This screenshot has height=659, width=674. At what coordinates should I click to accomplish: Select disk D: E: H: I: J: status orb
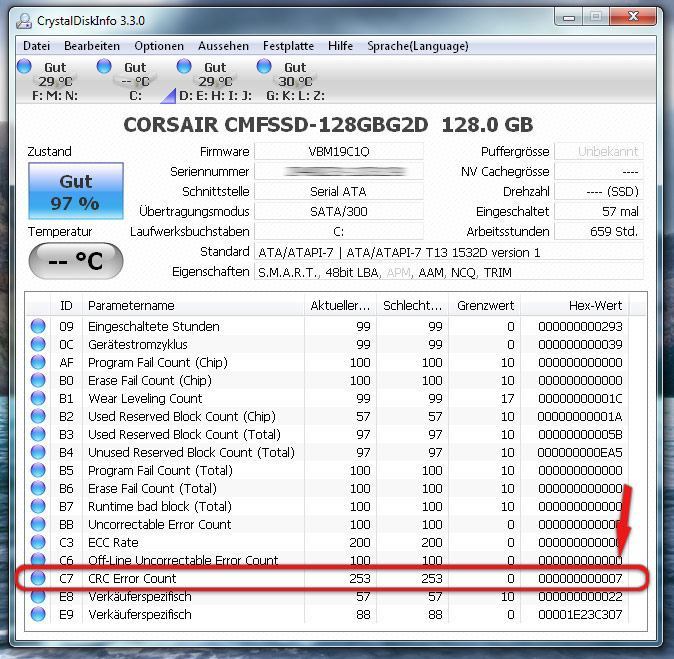(x=184, y=66)
